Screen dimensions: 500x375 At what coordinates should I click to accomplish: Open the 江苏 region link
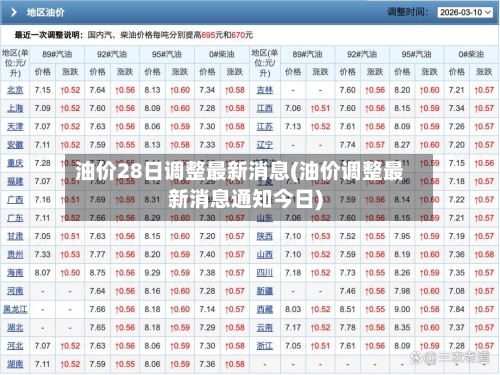265,127
